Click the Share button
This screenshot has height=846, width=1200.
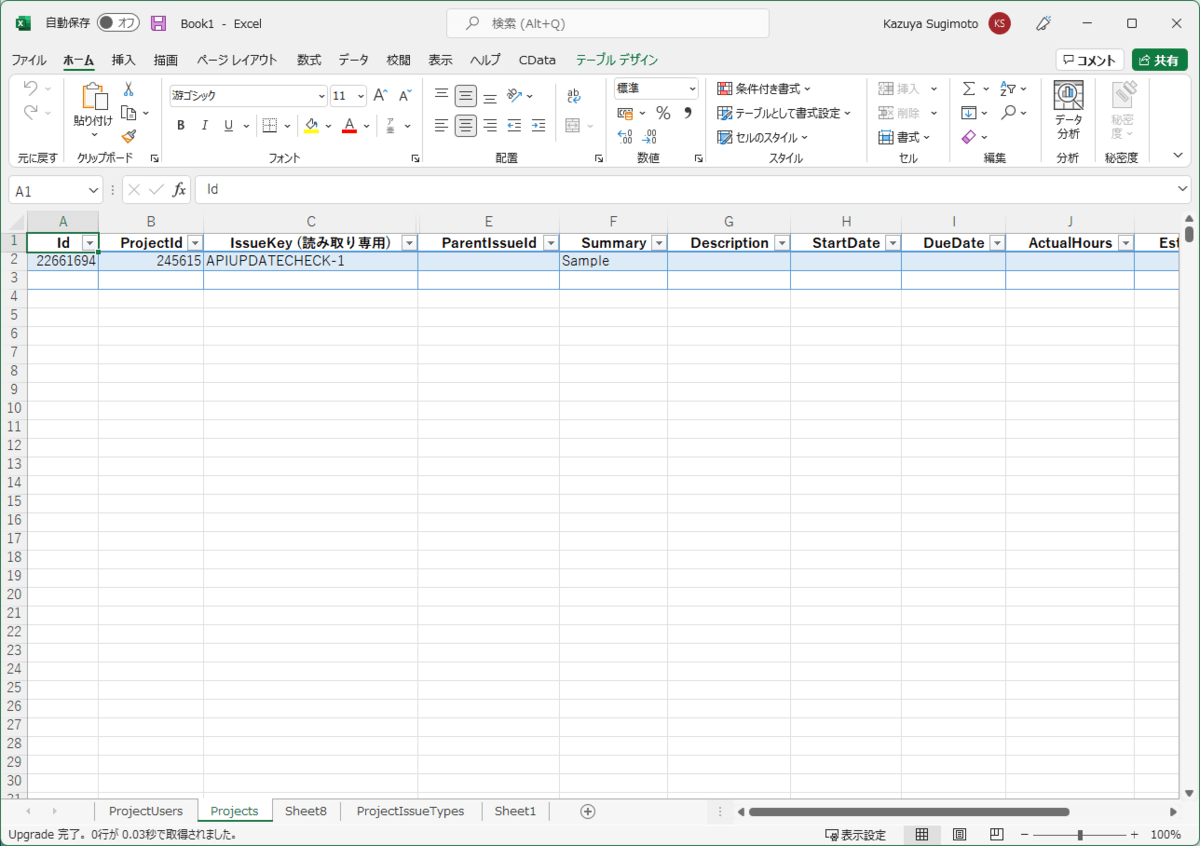click(1159, 60)
